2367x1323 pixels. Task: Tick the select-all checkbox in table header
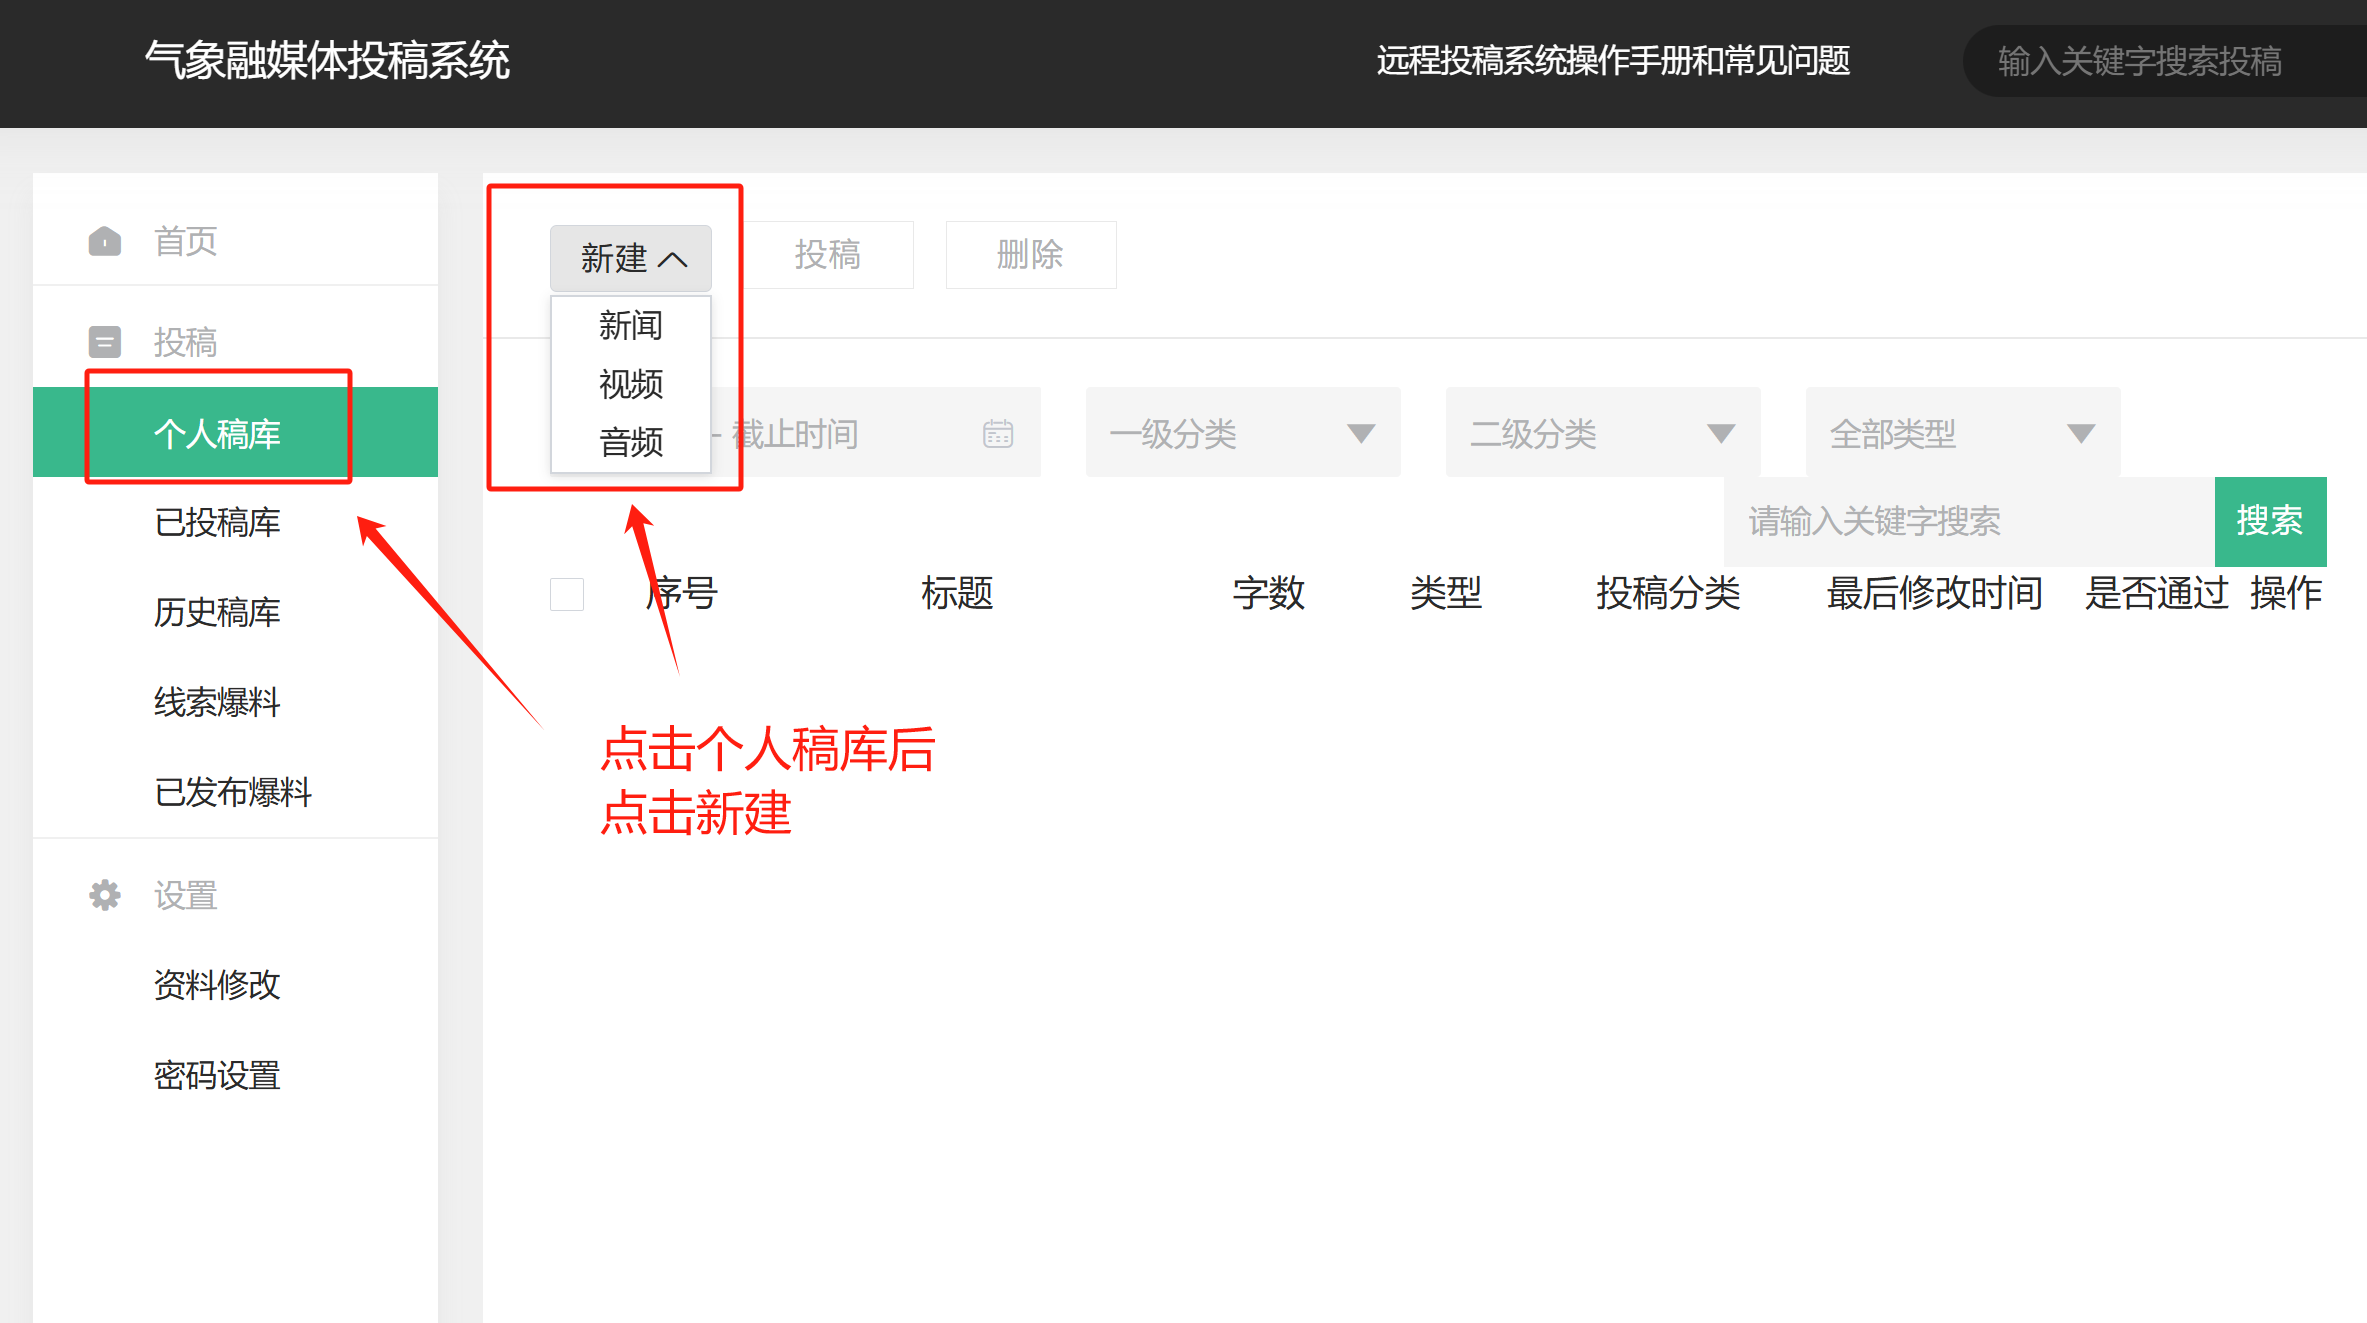(567, 594)
